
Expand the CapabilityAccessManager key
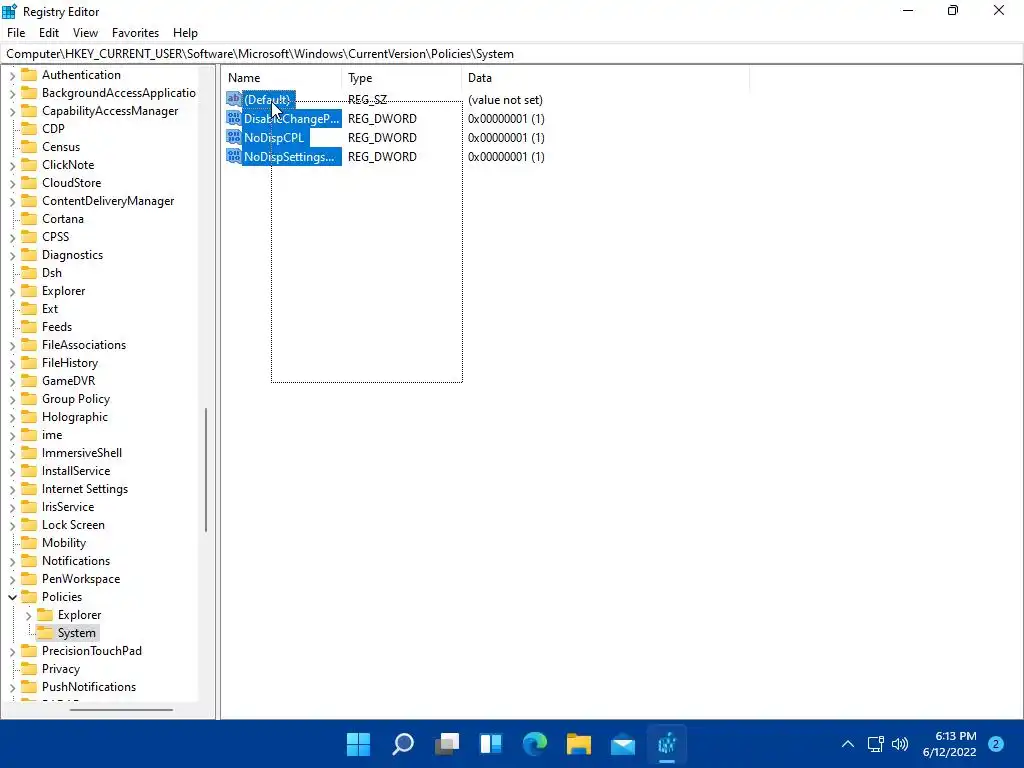pos(12,111)
